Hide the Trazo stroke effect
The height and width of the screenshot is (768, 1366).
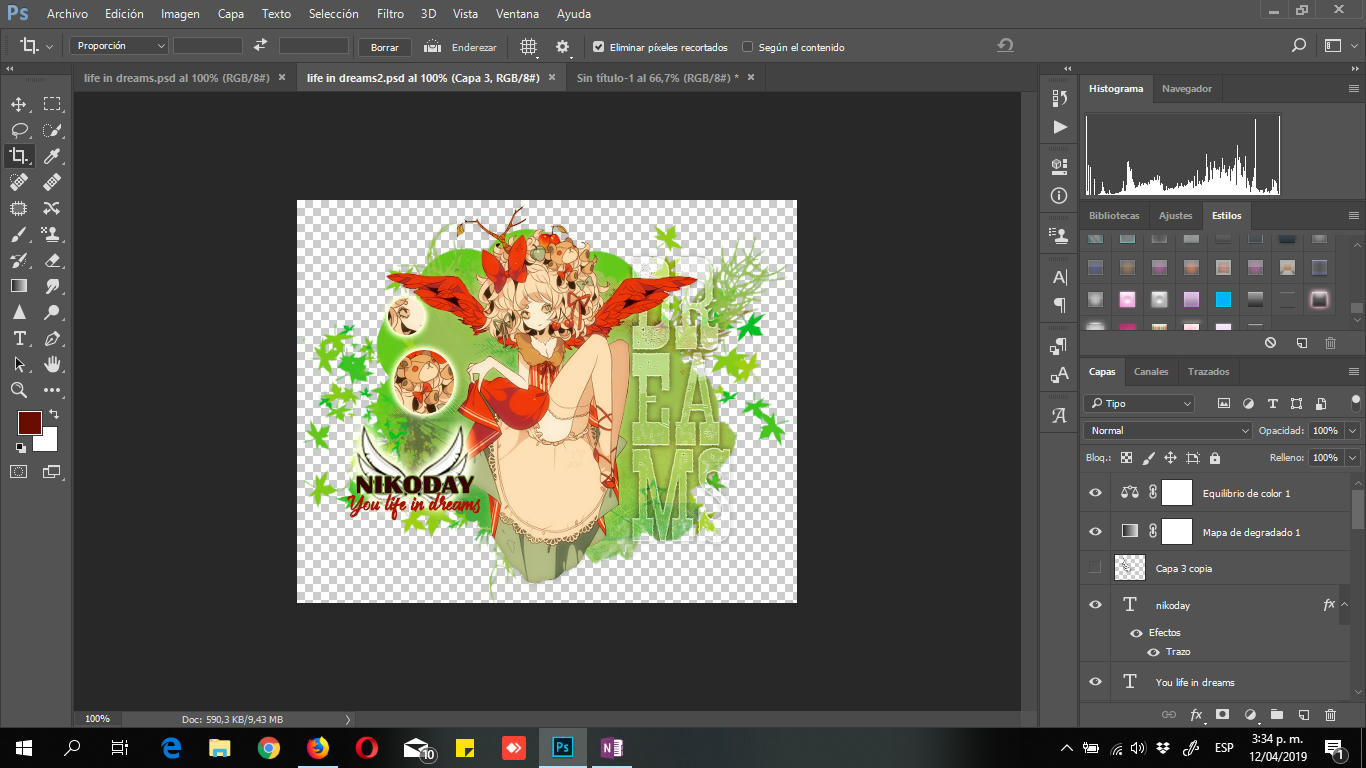1153,652
